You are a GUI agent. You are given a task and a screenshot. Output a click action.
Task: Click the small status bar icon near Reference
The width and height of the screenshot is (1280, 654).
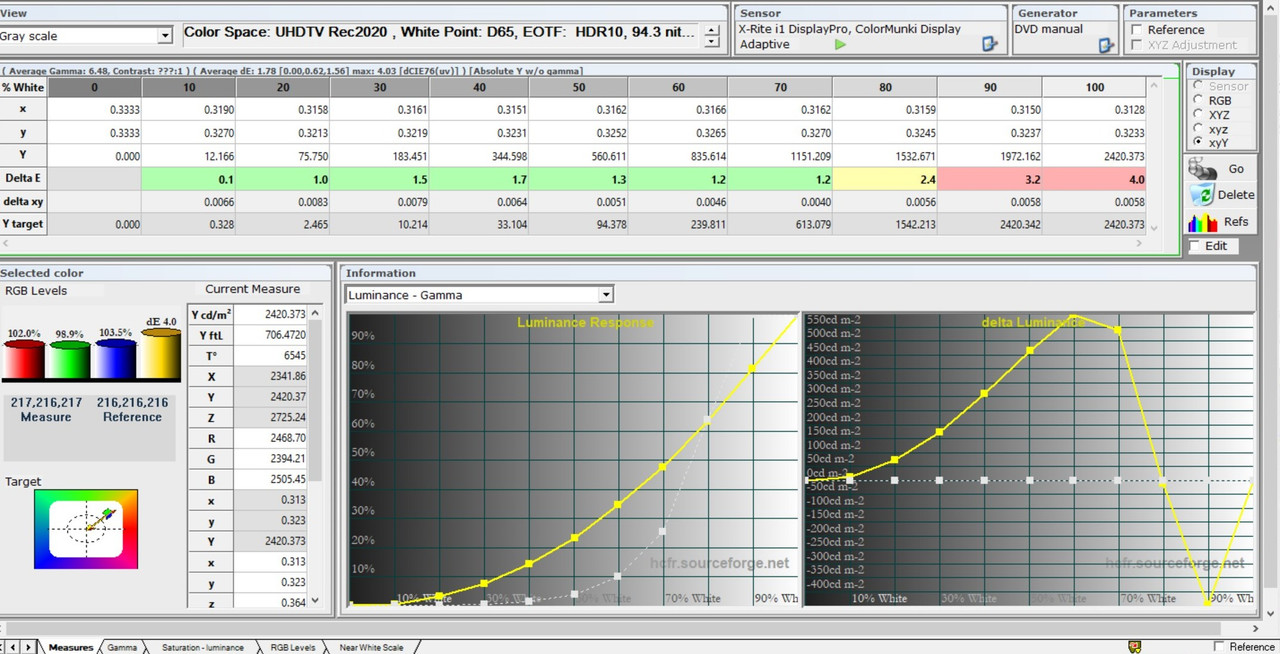point(1135,647)
